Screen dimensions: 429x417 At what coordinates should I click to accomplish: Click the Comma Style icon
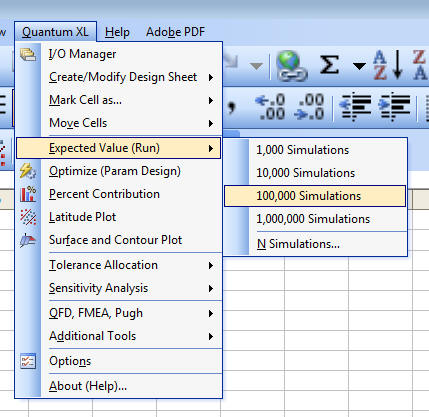tap(232, 107)
